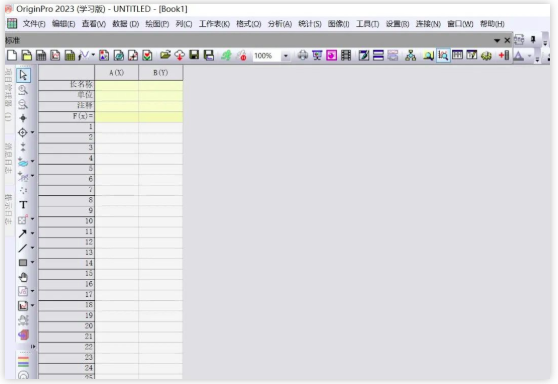Click the rainbow color palette icon
The width and height of the screenshot is (558, 384).
pyautogui.click(x=23, y=362)
